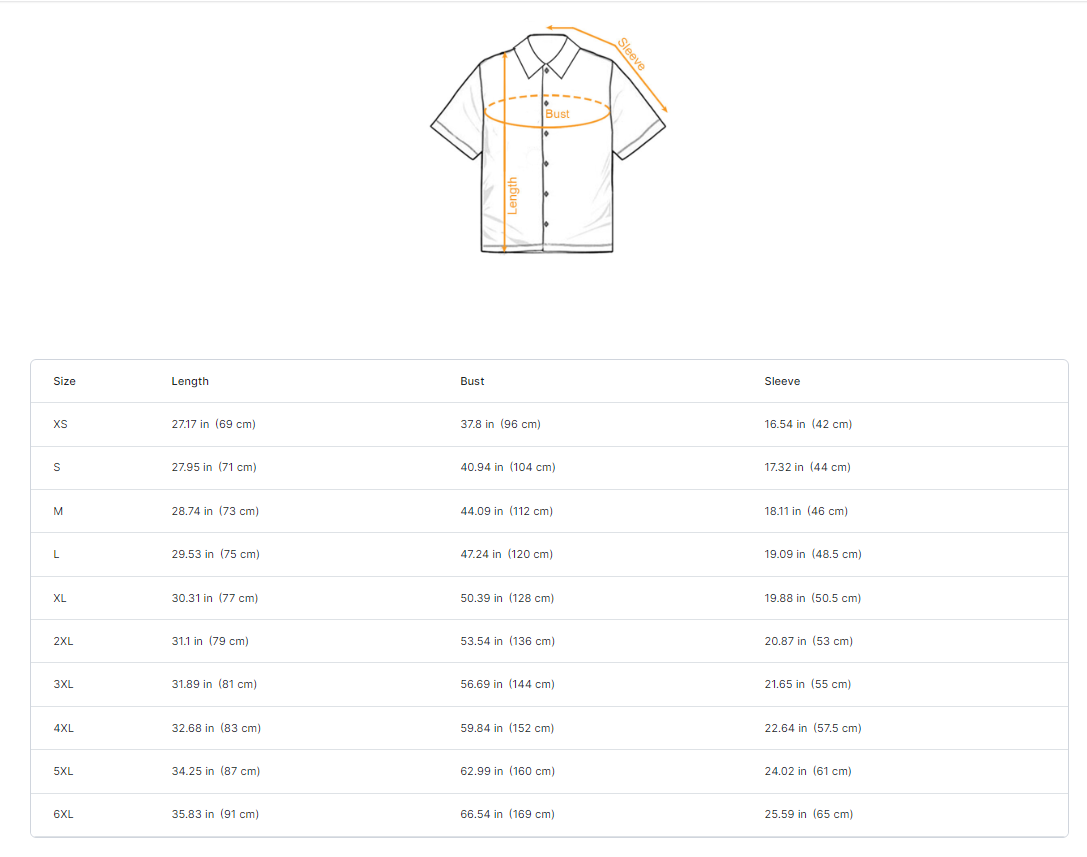This screenshot has height=857, width=1087.
Task: Click the Length column header
Action: pyautogui.click(x=190, y=381)
